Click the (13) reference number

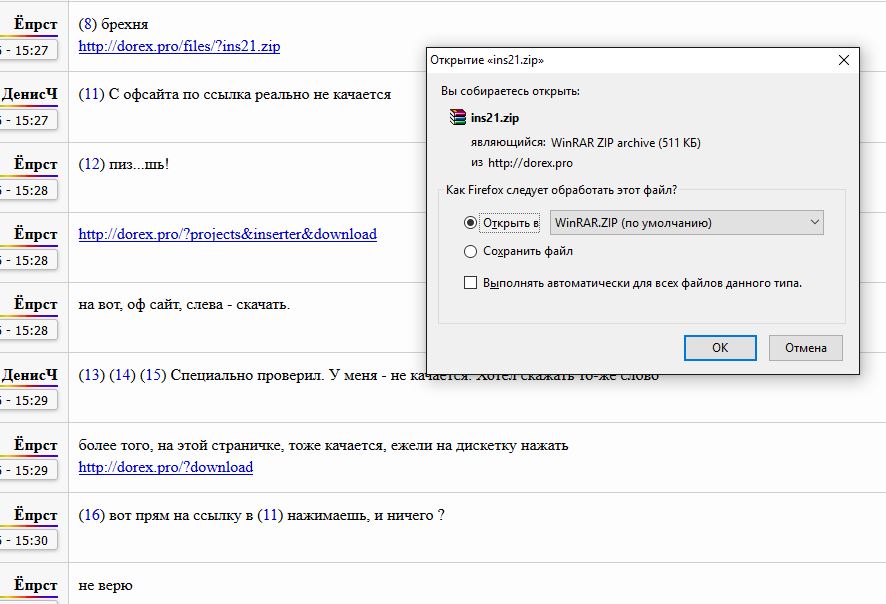click(x=92, y=375)
